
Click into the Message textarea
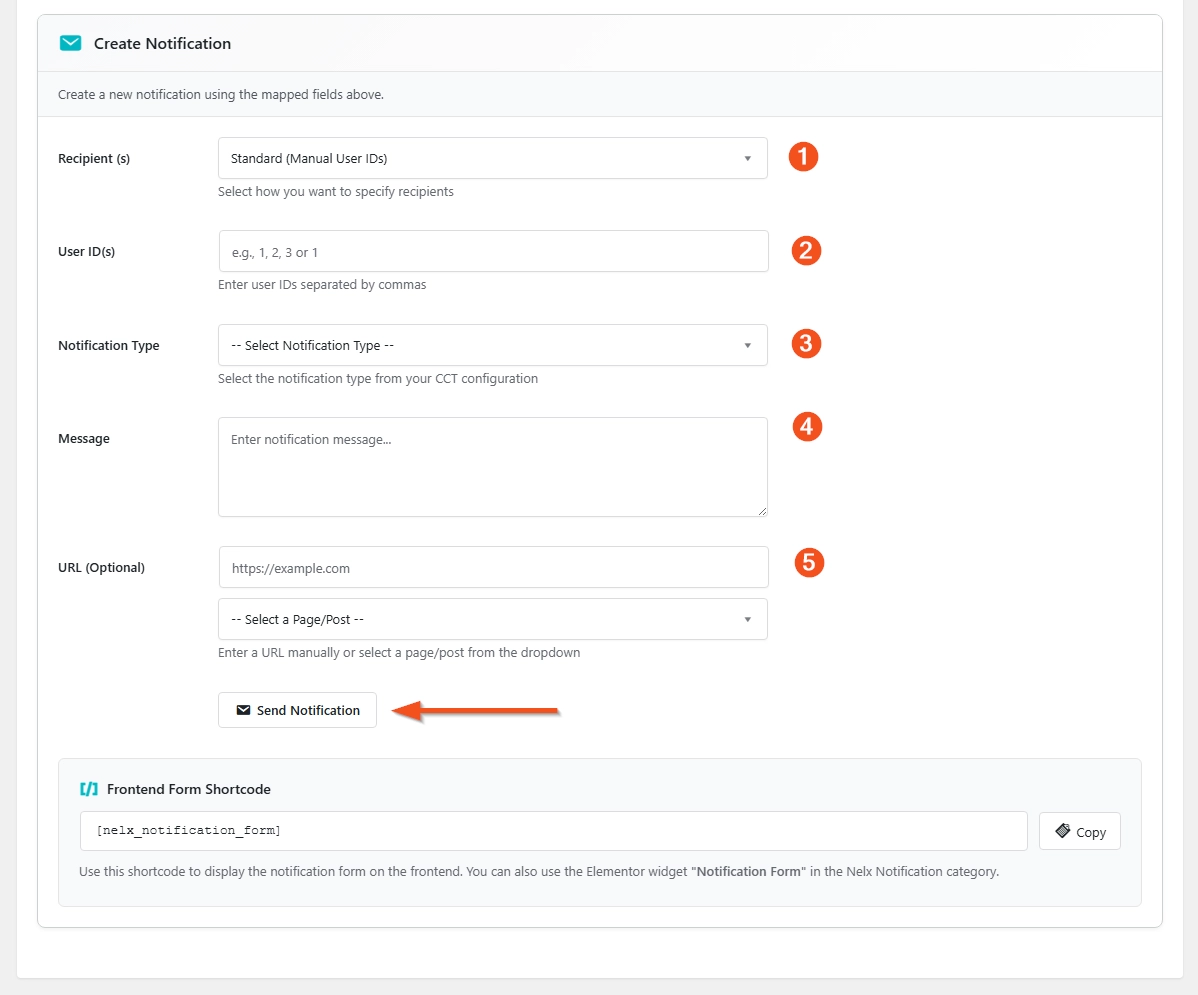493,467
